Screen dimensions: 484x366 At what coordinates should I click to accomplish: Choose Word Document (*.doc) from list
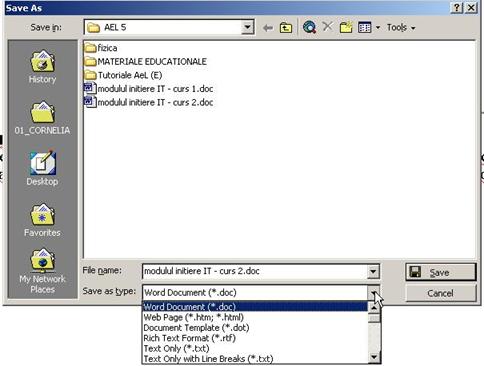pyautogui.click(x=255, y=307)
